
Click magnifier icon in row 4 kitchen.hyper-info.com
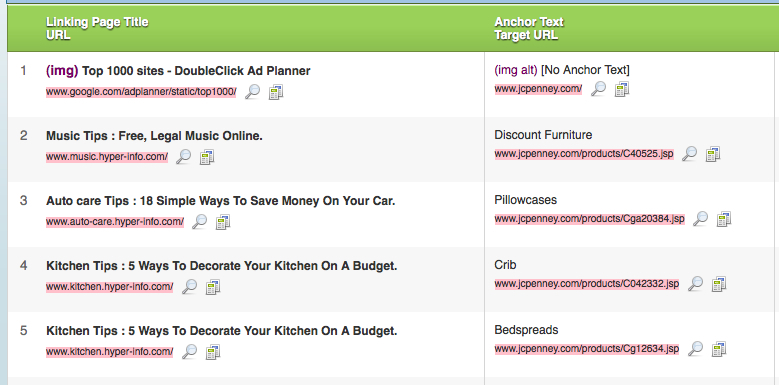coord(189,287)
